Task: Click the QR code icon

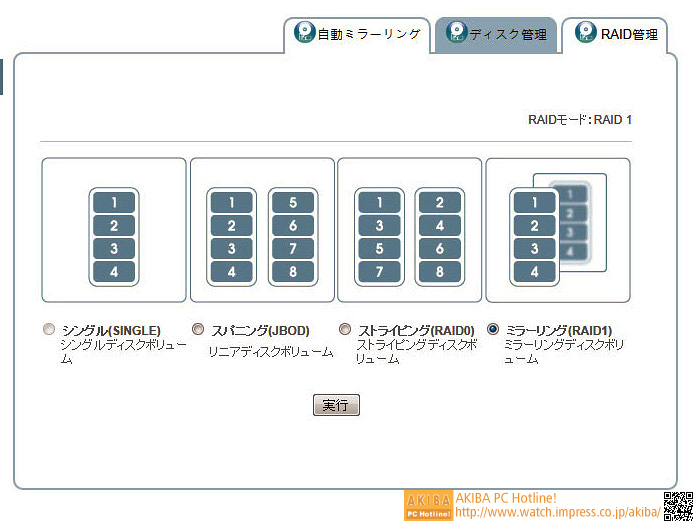Action: click(x=679, y=506)
